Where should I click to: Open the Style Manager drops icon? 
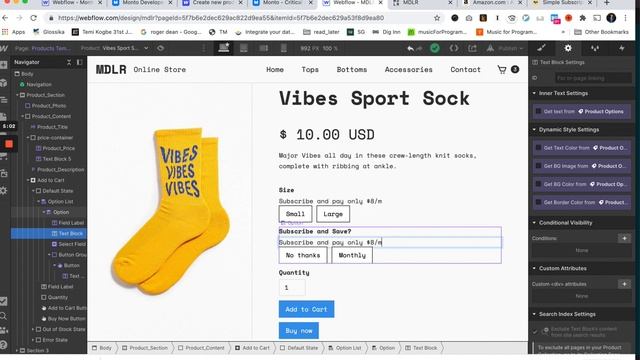pos(595,48)
